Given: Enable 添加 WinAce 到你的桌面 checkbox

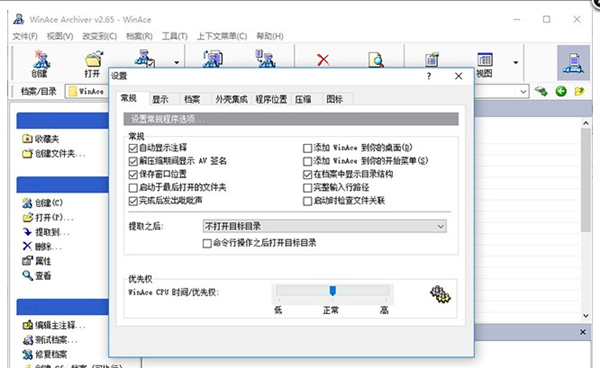Looking at the screenshot, I should coord(307,148).
